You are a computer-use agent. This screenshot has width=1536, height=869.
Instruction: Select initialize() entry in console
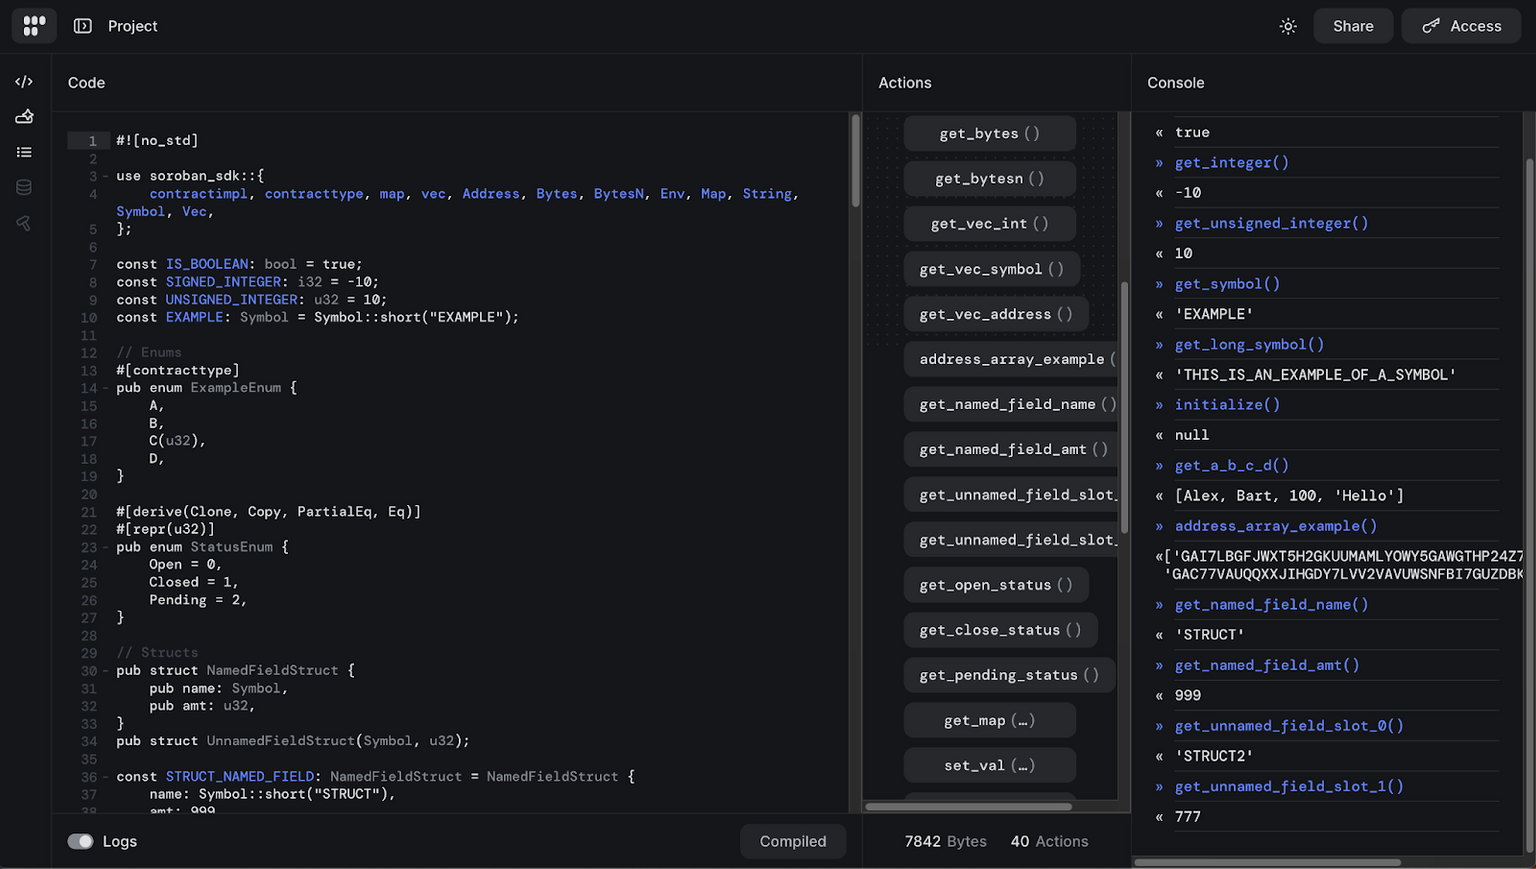[1227, 405]
